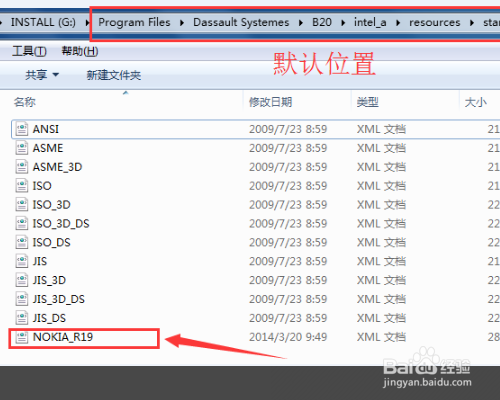The image size is (500, 400).
Task: Click date 2009/7/23 8:59 in ANSI row
Action: 288,129
